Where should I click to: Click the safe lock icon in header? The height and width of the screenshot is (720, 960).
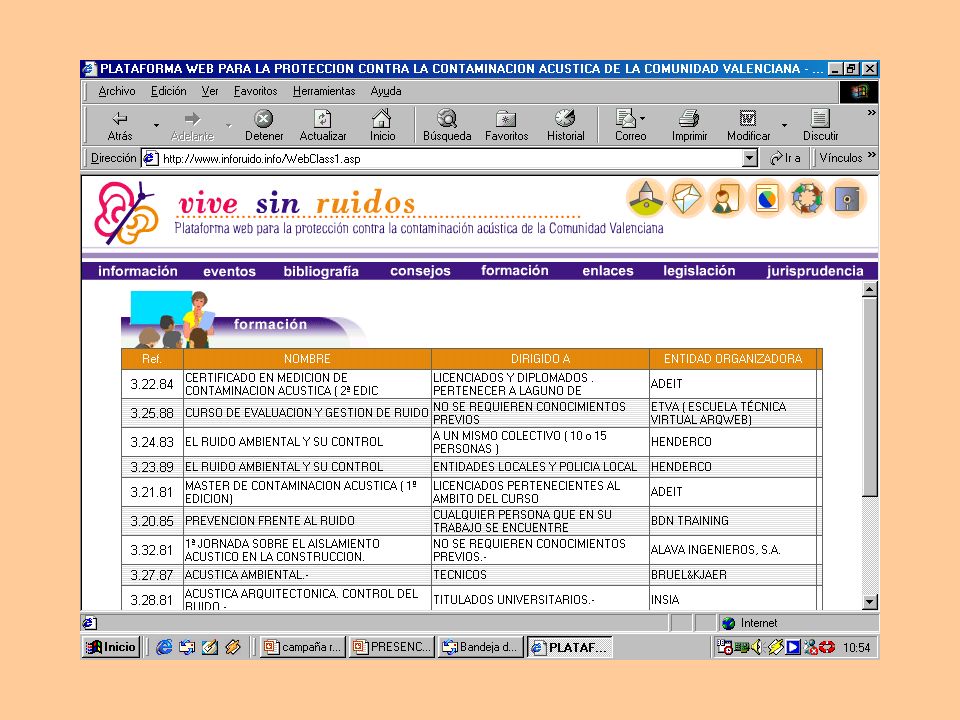[x=847, y=198]
